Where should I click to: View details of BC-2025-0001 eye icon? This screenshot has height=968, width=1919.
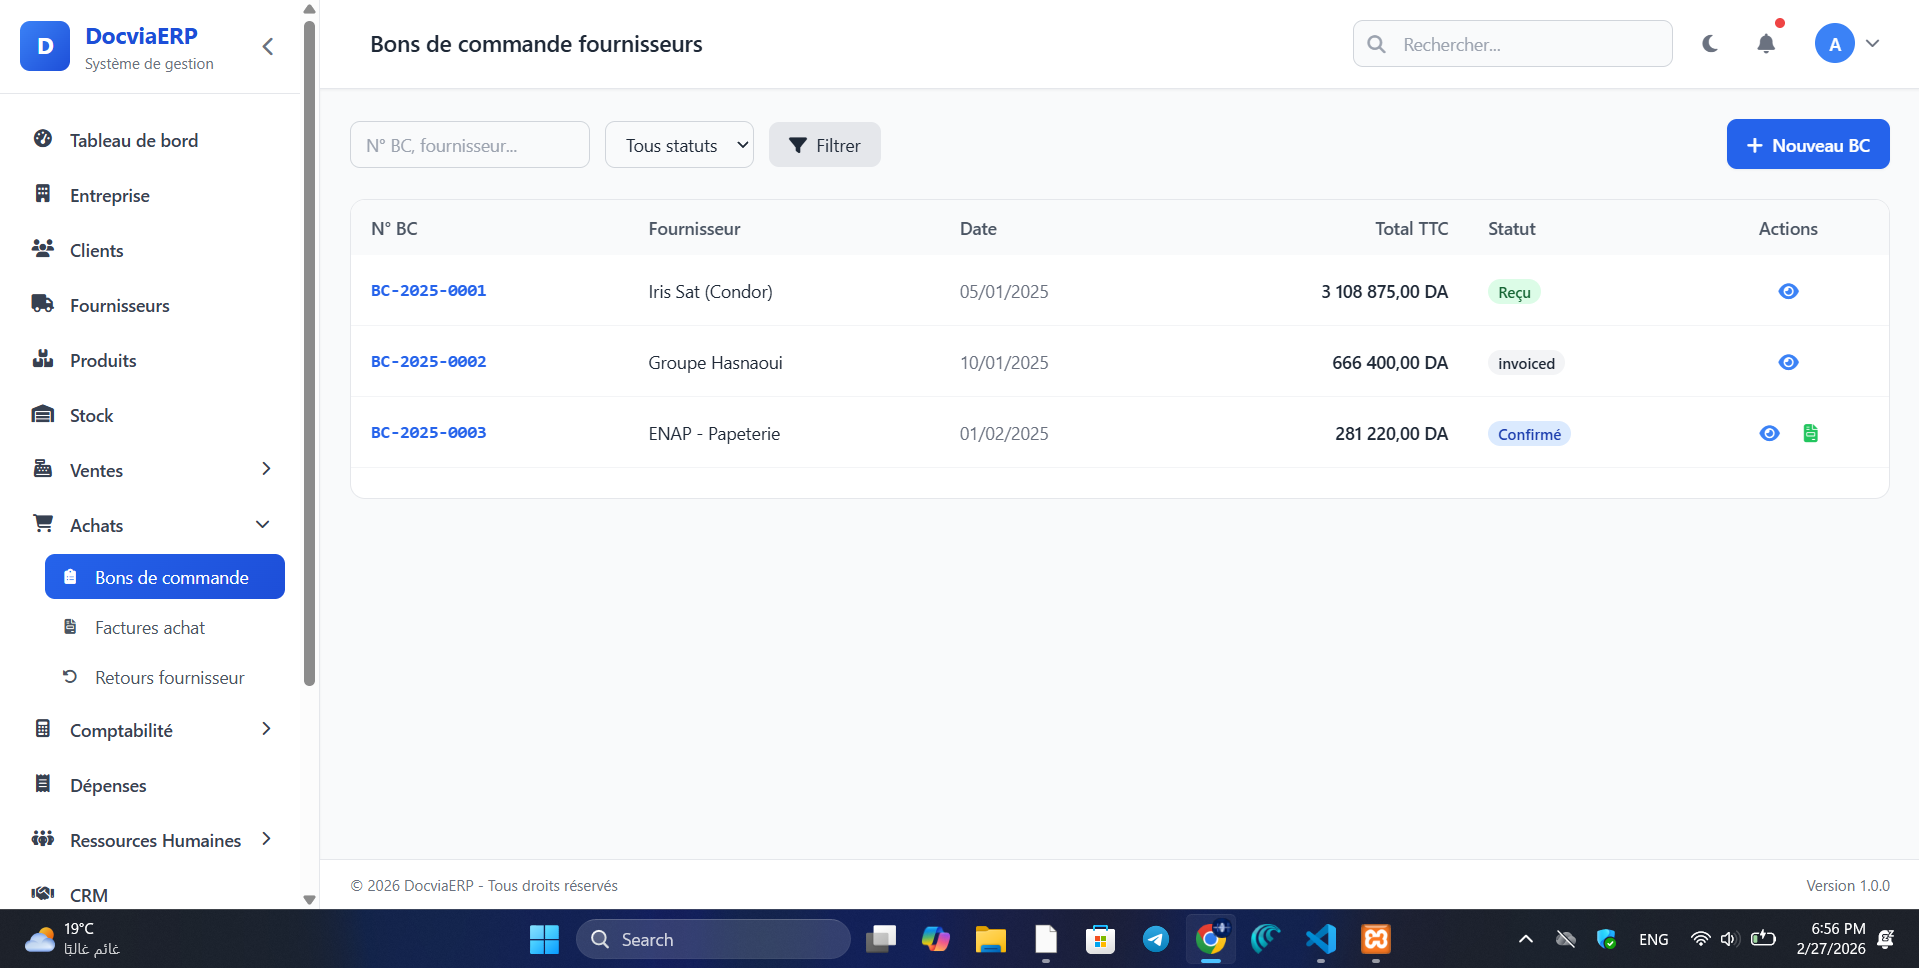click(x=1788, y=291)
